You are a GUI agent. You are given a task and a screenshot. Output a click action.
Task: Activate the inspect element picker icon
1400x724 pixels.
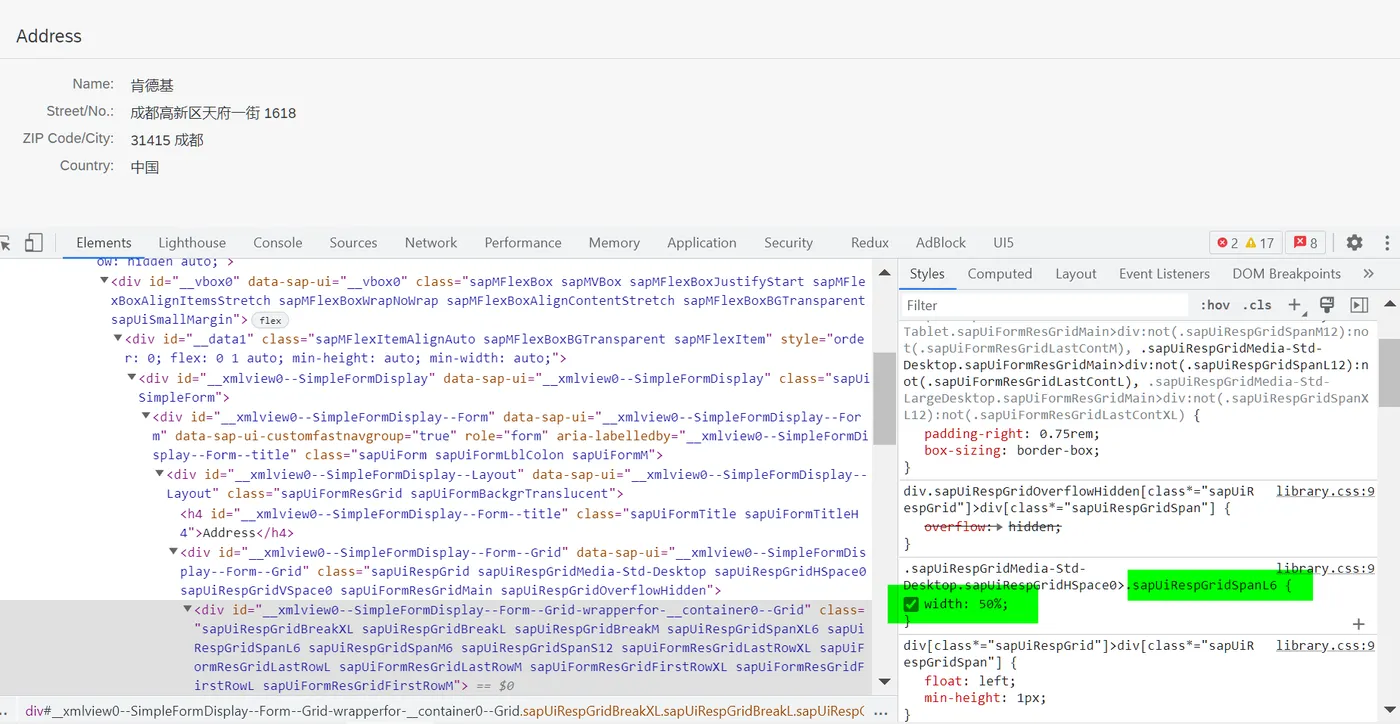point(5,243)
